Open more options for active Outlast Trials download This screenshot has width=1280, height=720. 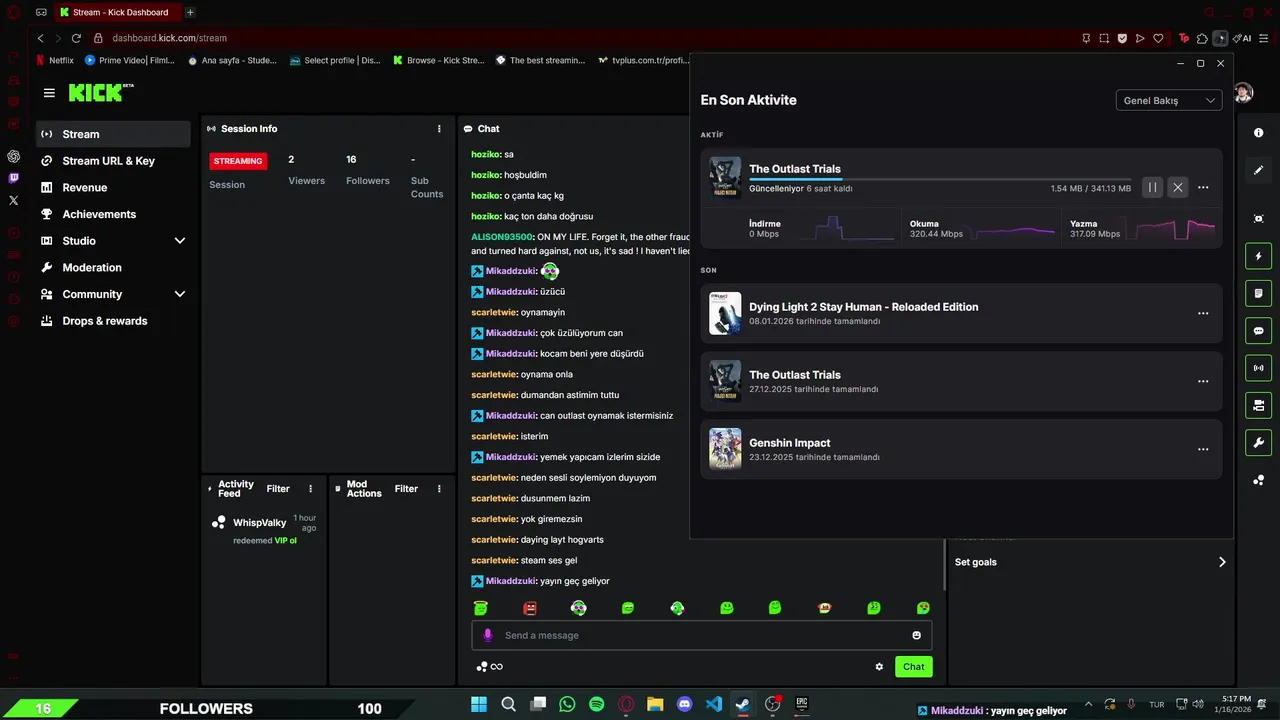[x=1203, y=187]
